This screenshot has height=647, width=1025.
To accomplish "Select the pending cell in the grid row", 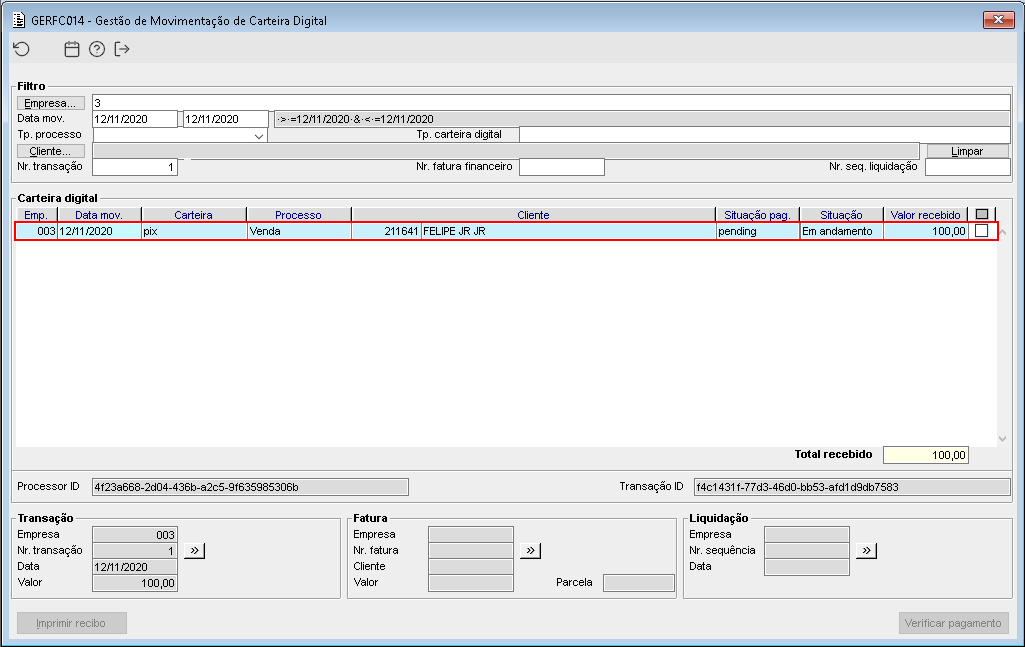I will click(x=758, y=231).
